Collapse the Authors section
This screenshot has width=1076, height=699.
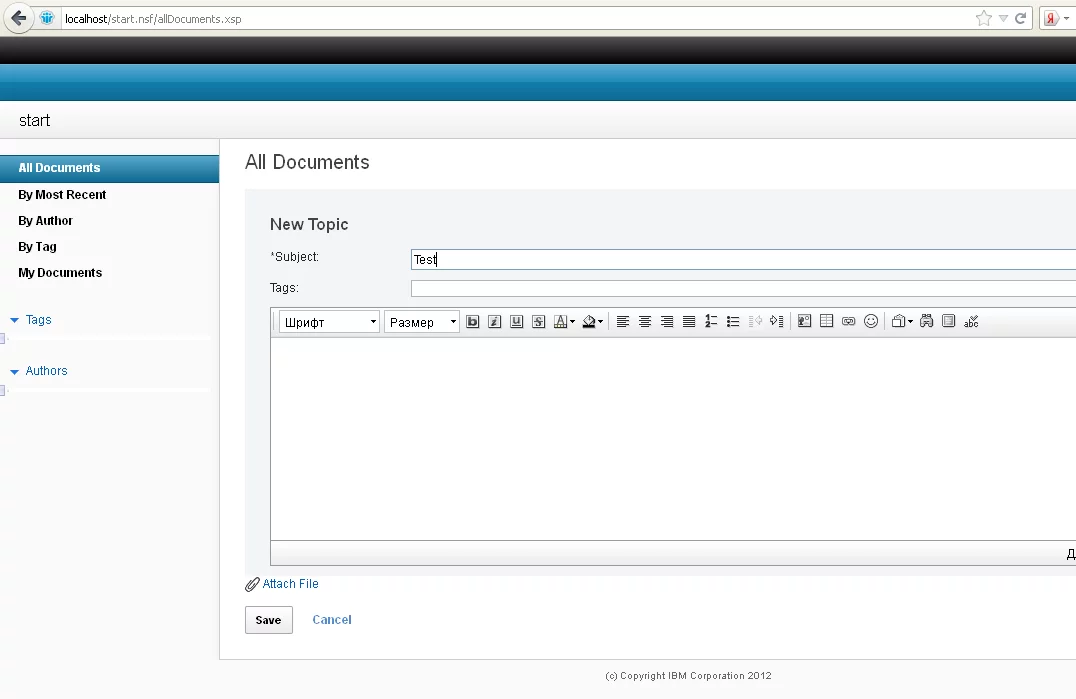14,371
